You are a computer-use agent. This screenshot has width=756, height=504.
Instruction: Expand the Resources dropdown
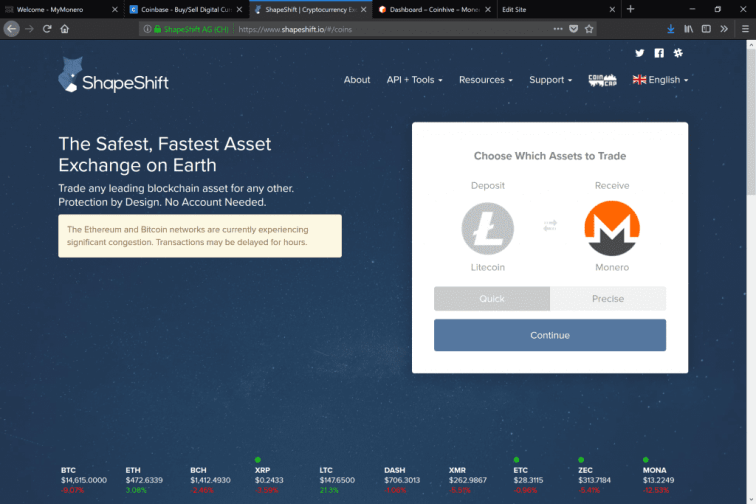tap(486, 80)
